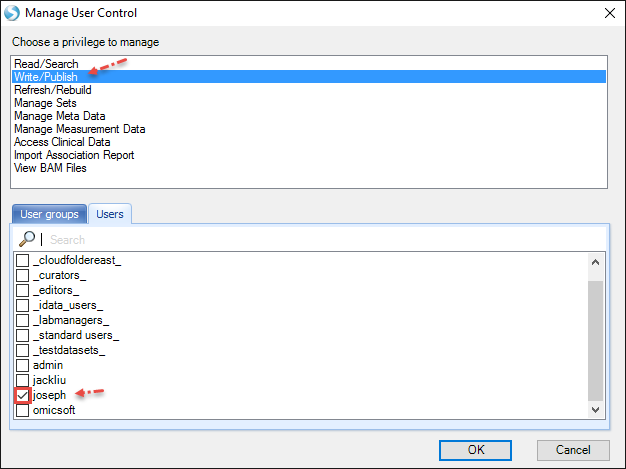Click the user list scroll up arrow
This screenshot has height=469, width=626.
595,262
